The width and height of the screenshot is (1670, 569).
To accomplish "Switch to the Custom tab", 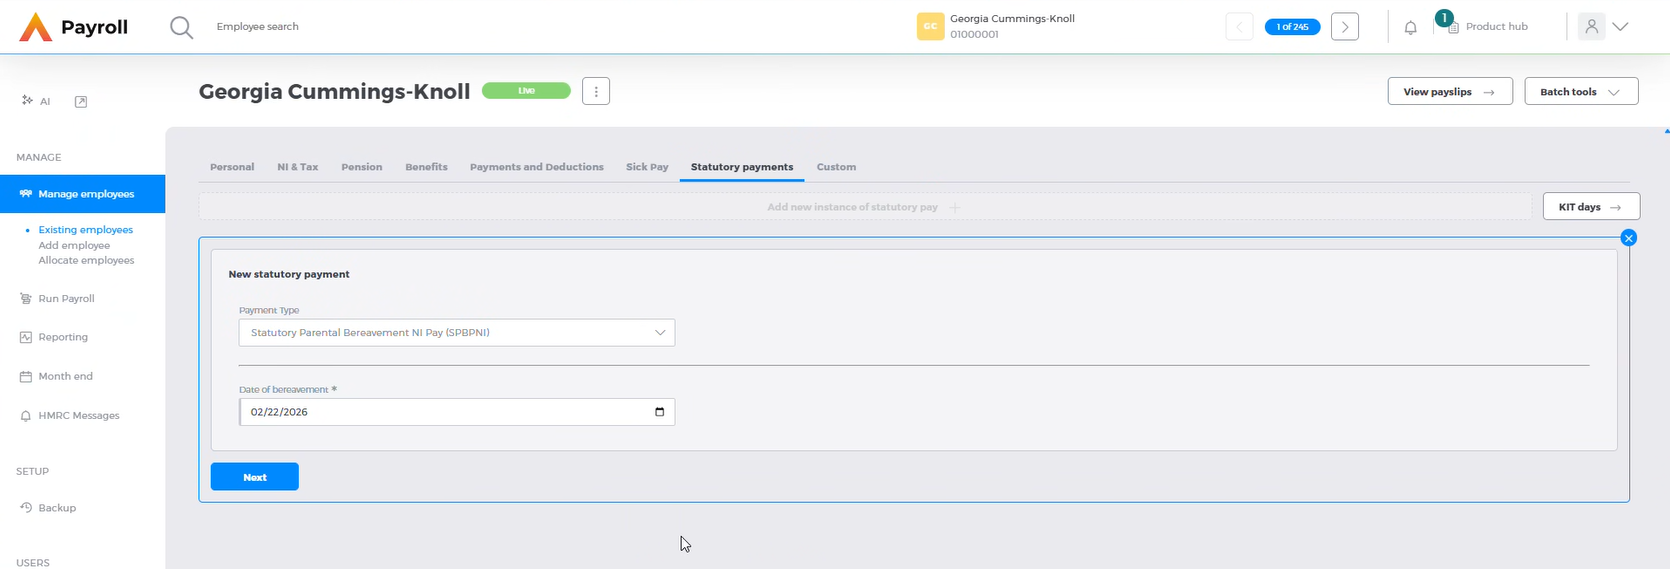I will click(836, 167).
